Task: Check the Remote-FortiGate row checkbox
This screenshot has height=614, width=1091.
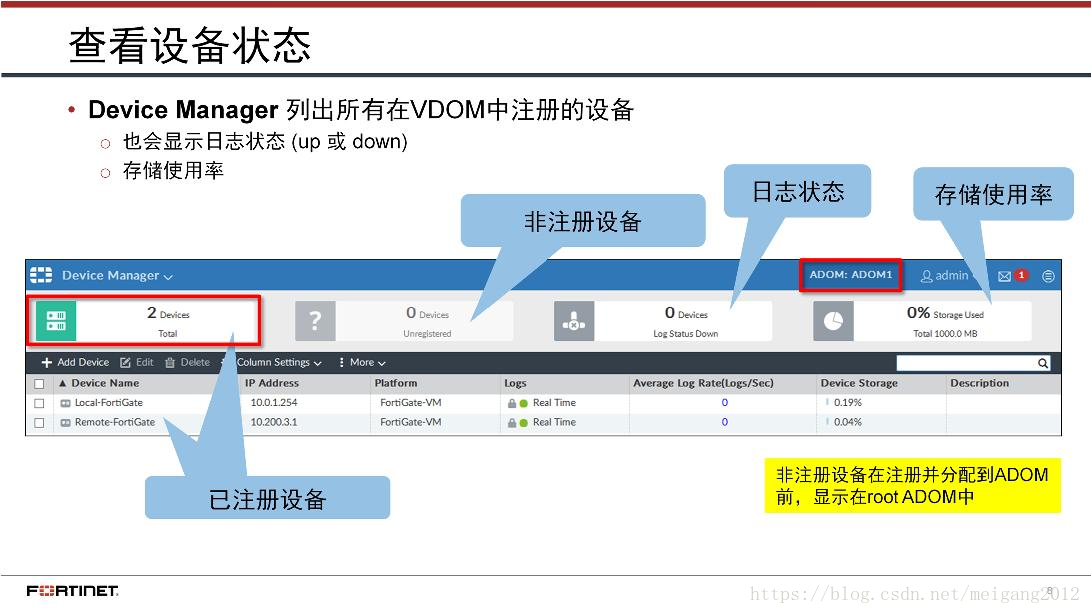Action: click(39, 423)
